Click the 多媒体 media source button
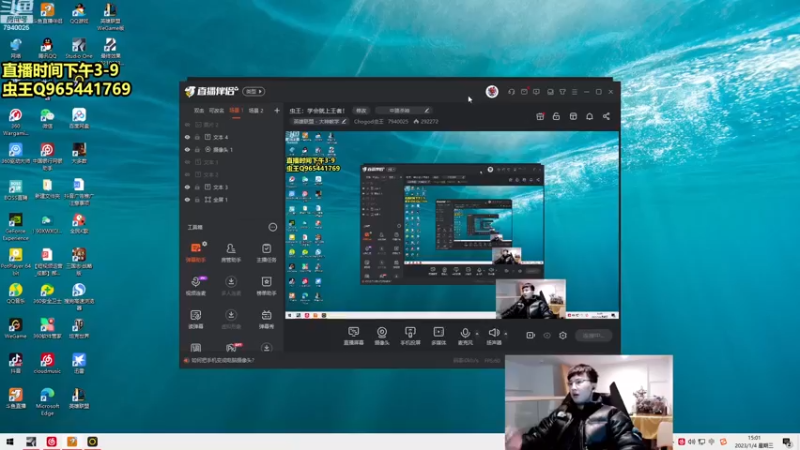 tap(438, 336)
